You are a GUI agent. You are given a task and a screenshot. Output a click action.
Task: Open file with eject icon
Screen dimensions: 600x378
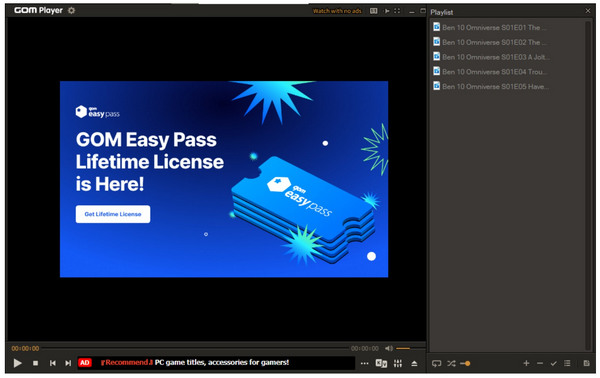coord(414,363)
